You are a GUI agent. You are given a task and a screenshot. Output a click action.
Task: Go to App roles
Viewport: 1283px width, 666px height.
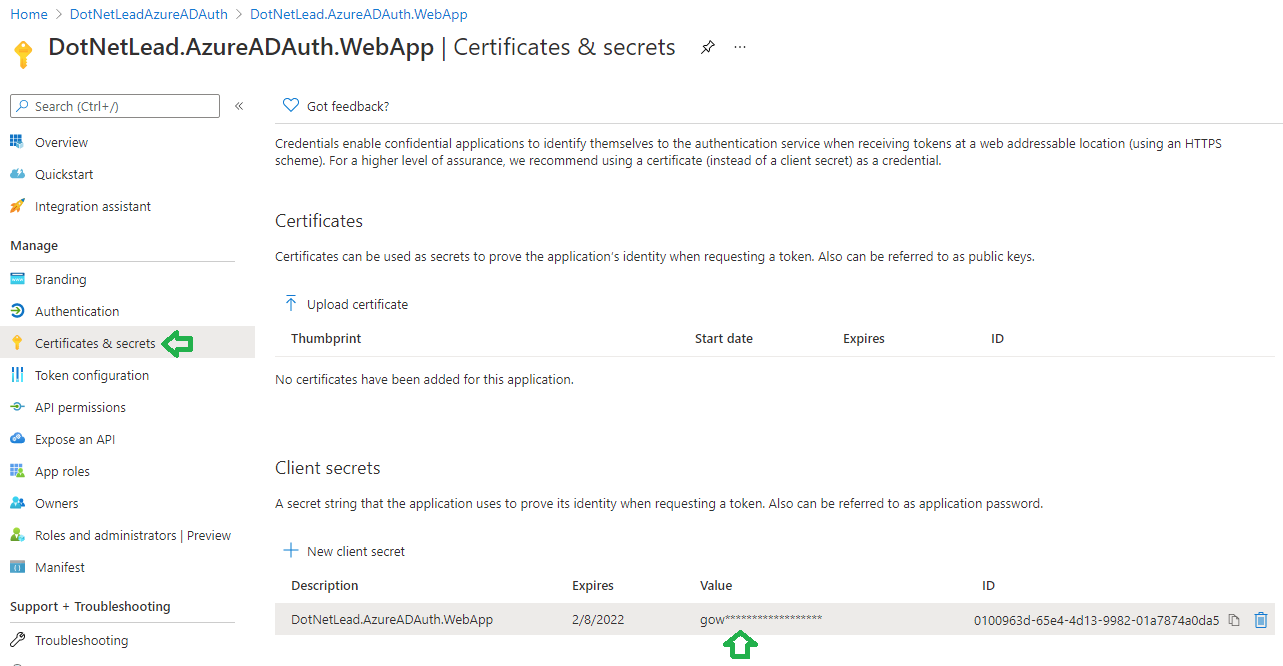62,471
